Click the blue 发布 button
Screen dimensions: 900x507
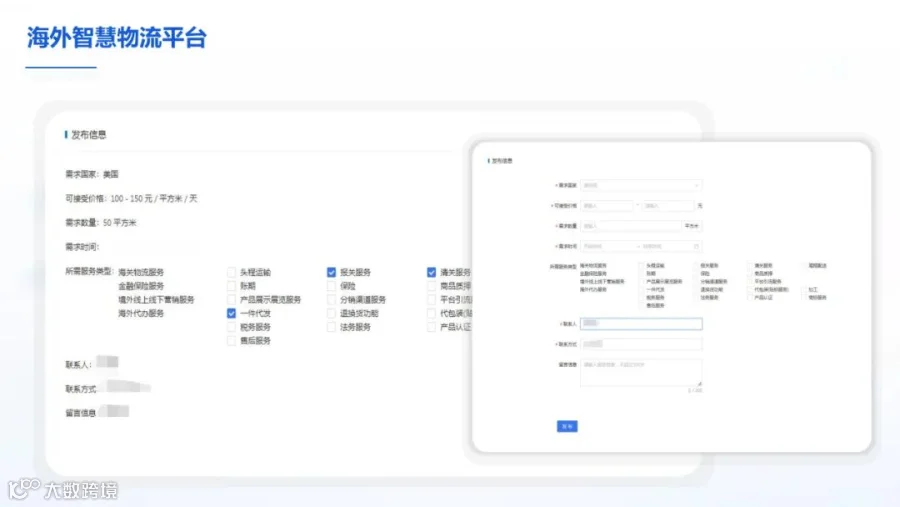click(567, 427)
